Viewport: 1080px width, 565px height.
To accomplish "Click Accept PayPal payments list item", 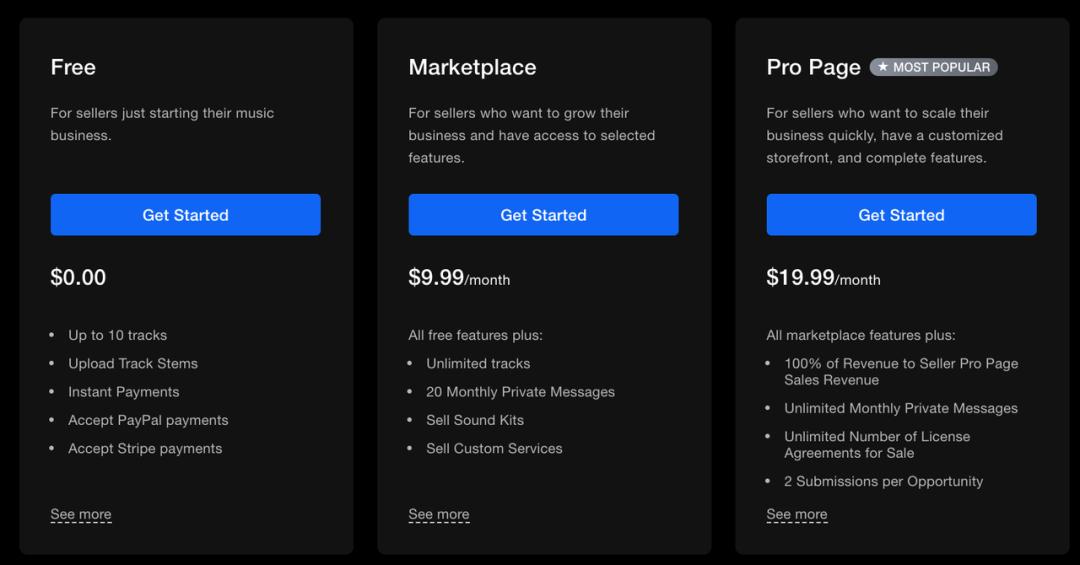I will (x=148, y=420).
